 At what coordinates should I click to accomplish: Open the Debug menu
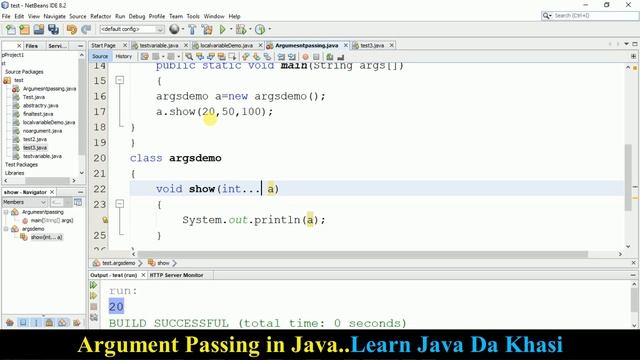[x=137, y=16]
